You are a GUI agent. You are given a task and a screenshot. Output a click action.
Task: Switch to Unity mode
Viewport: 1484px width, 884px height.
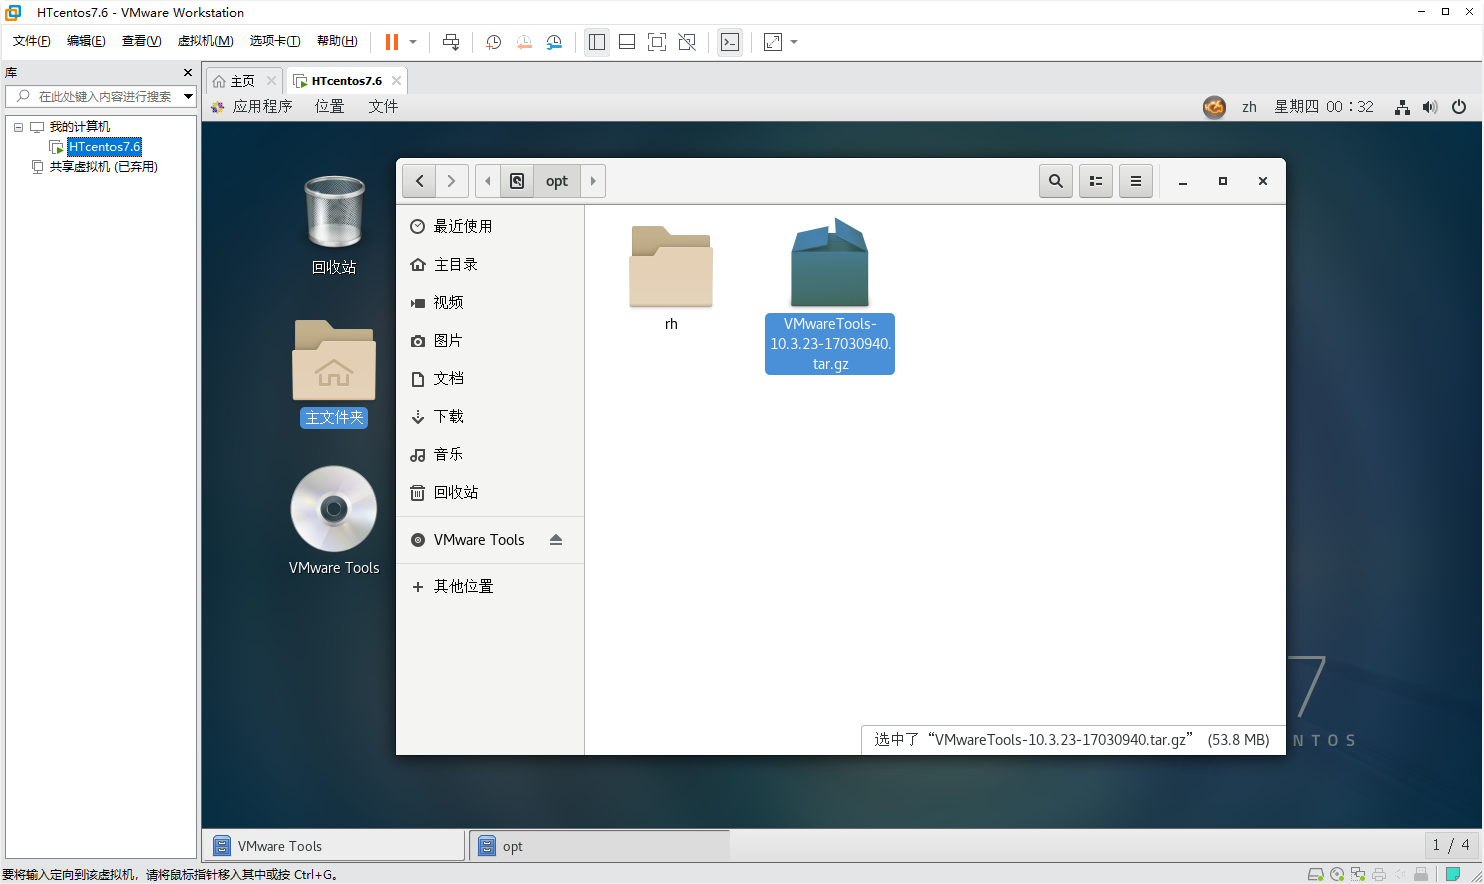(x=687, y=42)
